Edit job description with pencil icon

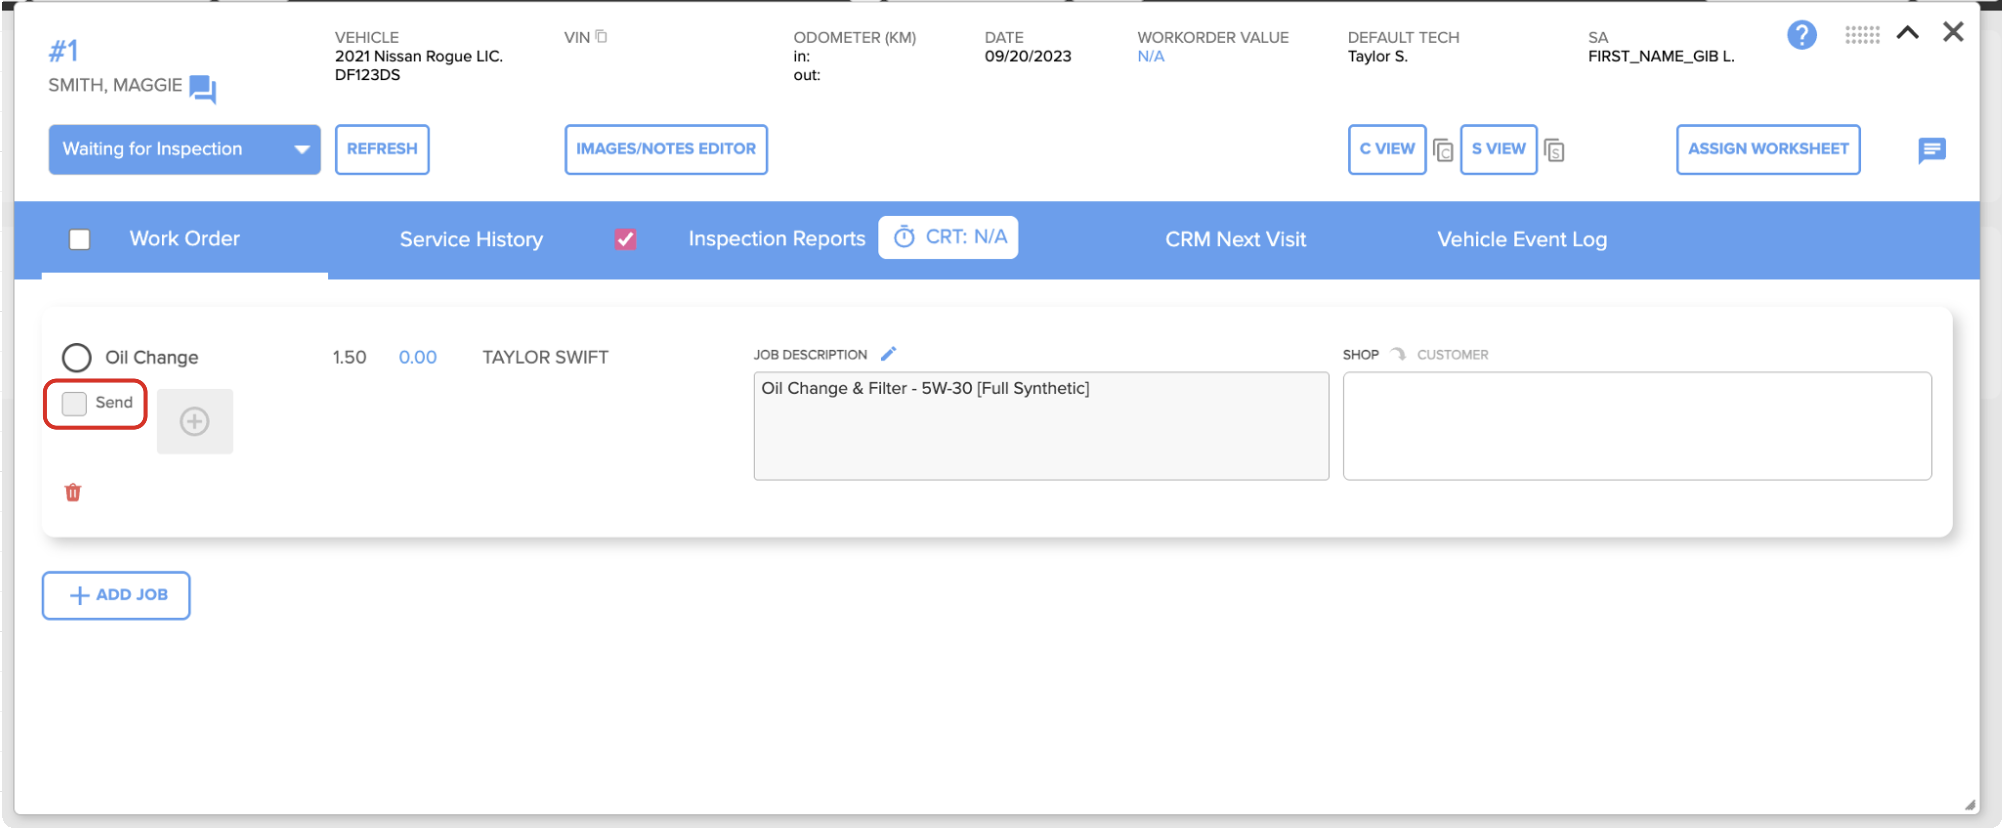tap(888, 354)
